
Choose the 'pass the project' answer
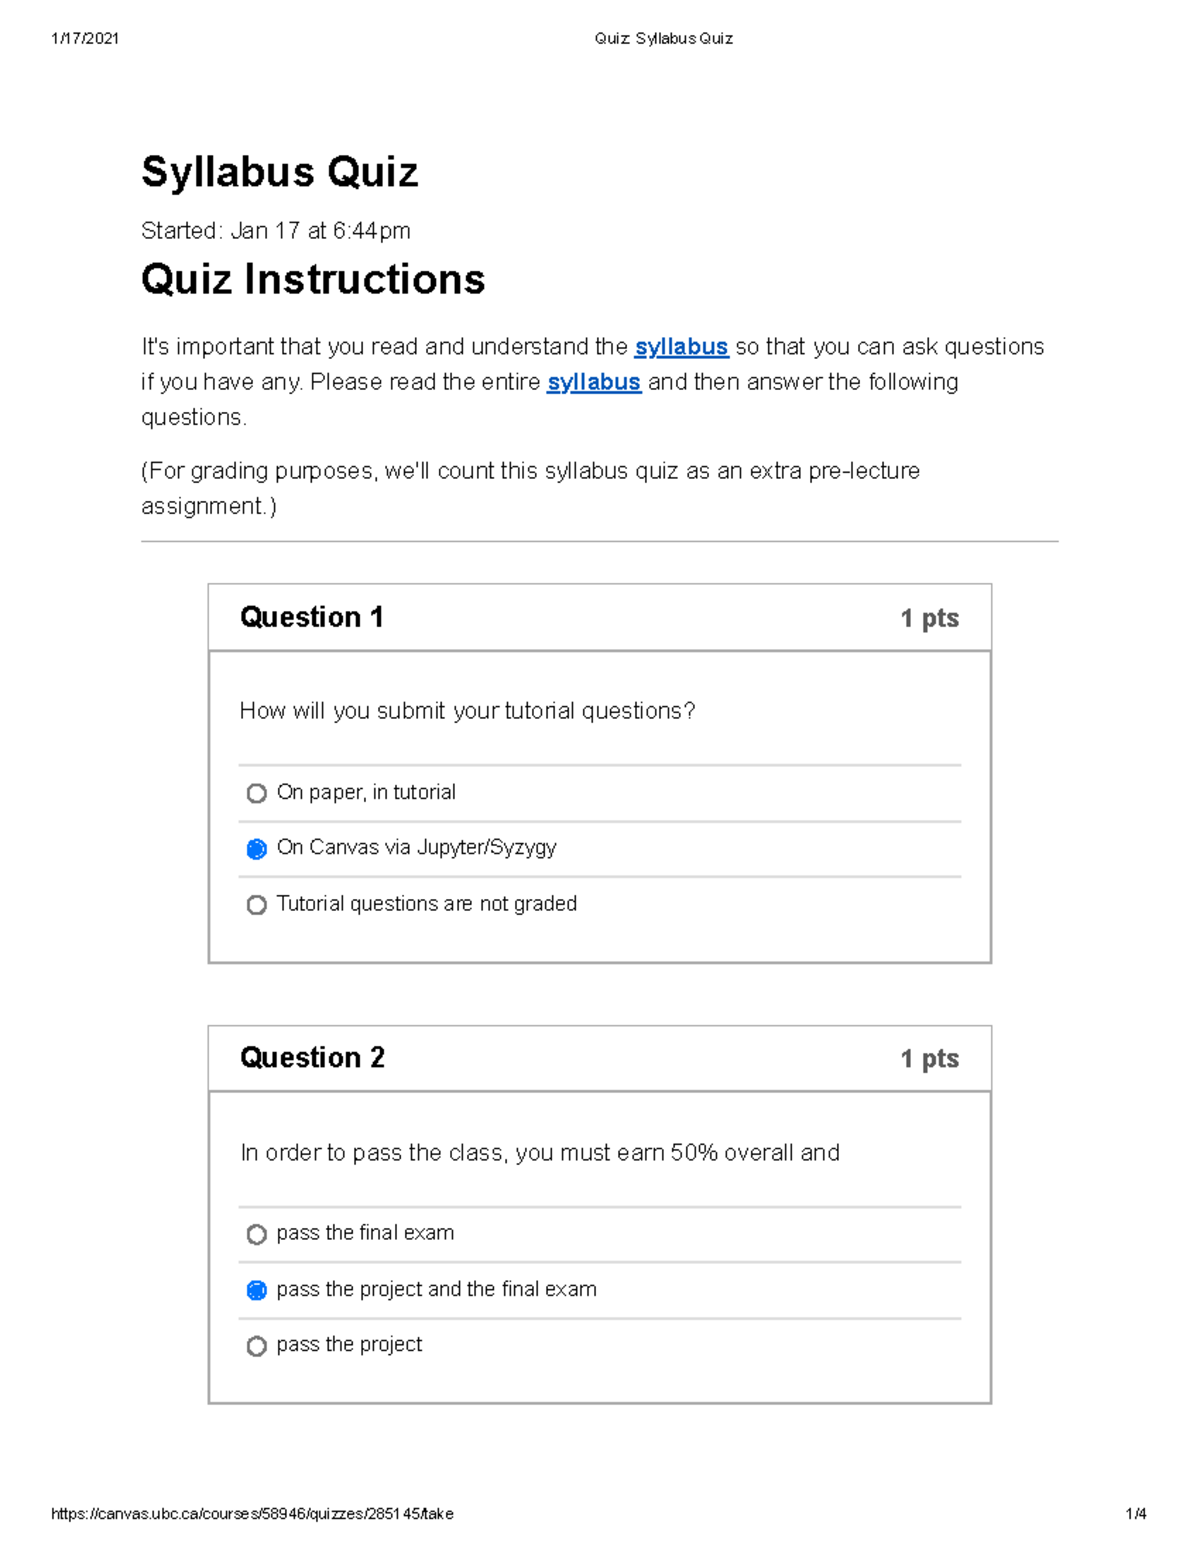[258, 1345]
